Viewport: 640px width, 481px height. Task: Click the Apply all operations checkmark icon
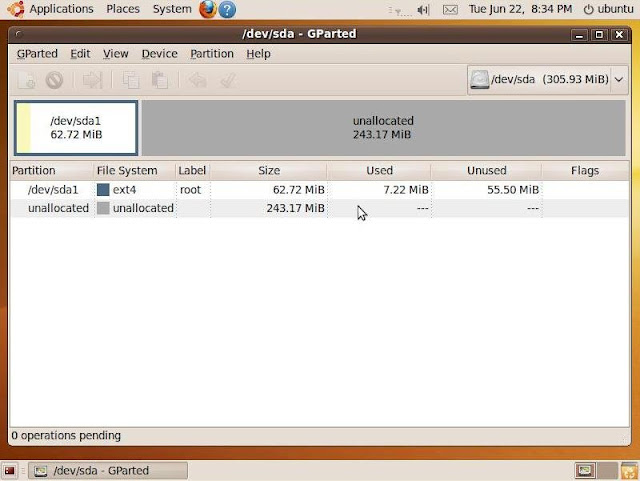click(228, 80)
